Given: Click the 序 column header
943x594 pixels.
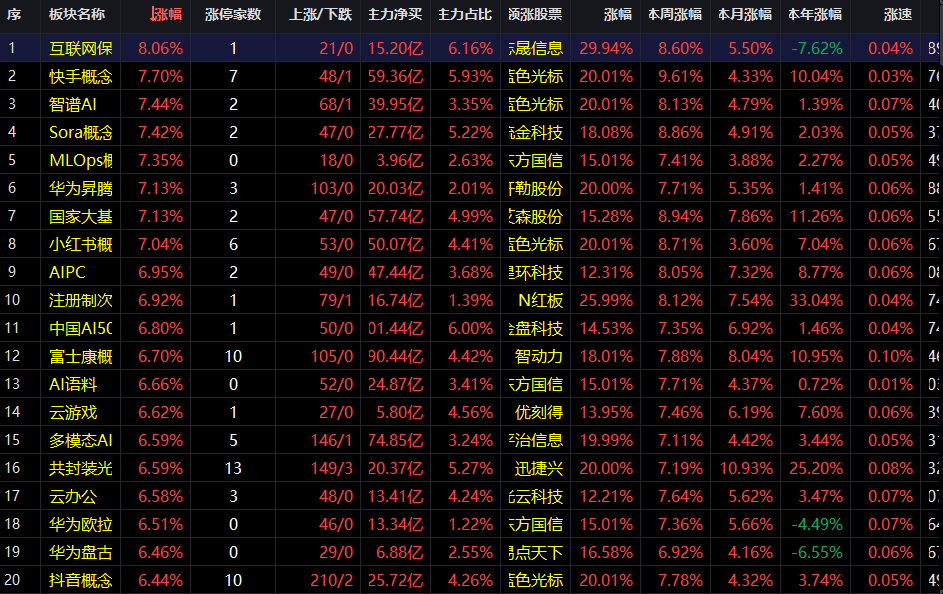Looking at the screenshot, I should coord(14,14).
